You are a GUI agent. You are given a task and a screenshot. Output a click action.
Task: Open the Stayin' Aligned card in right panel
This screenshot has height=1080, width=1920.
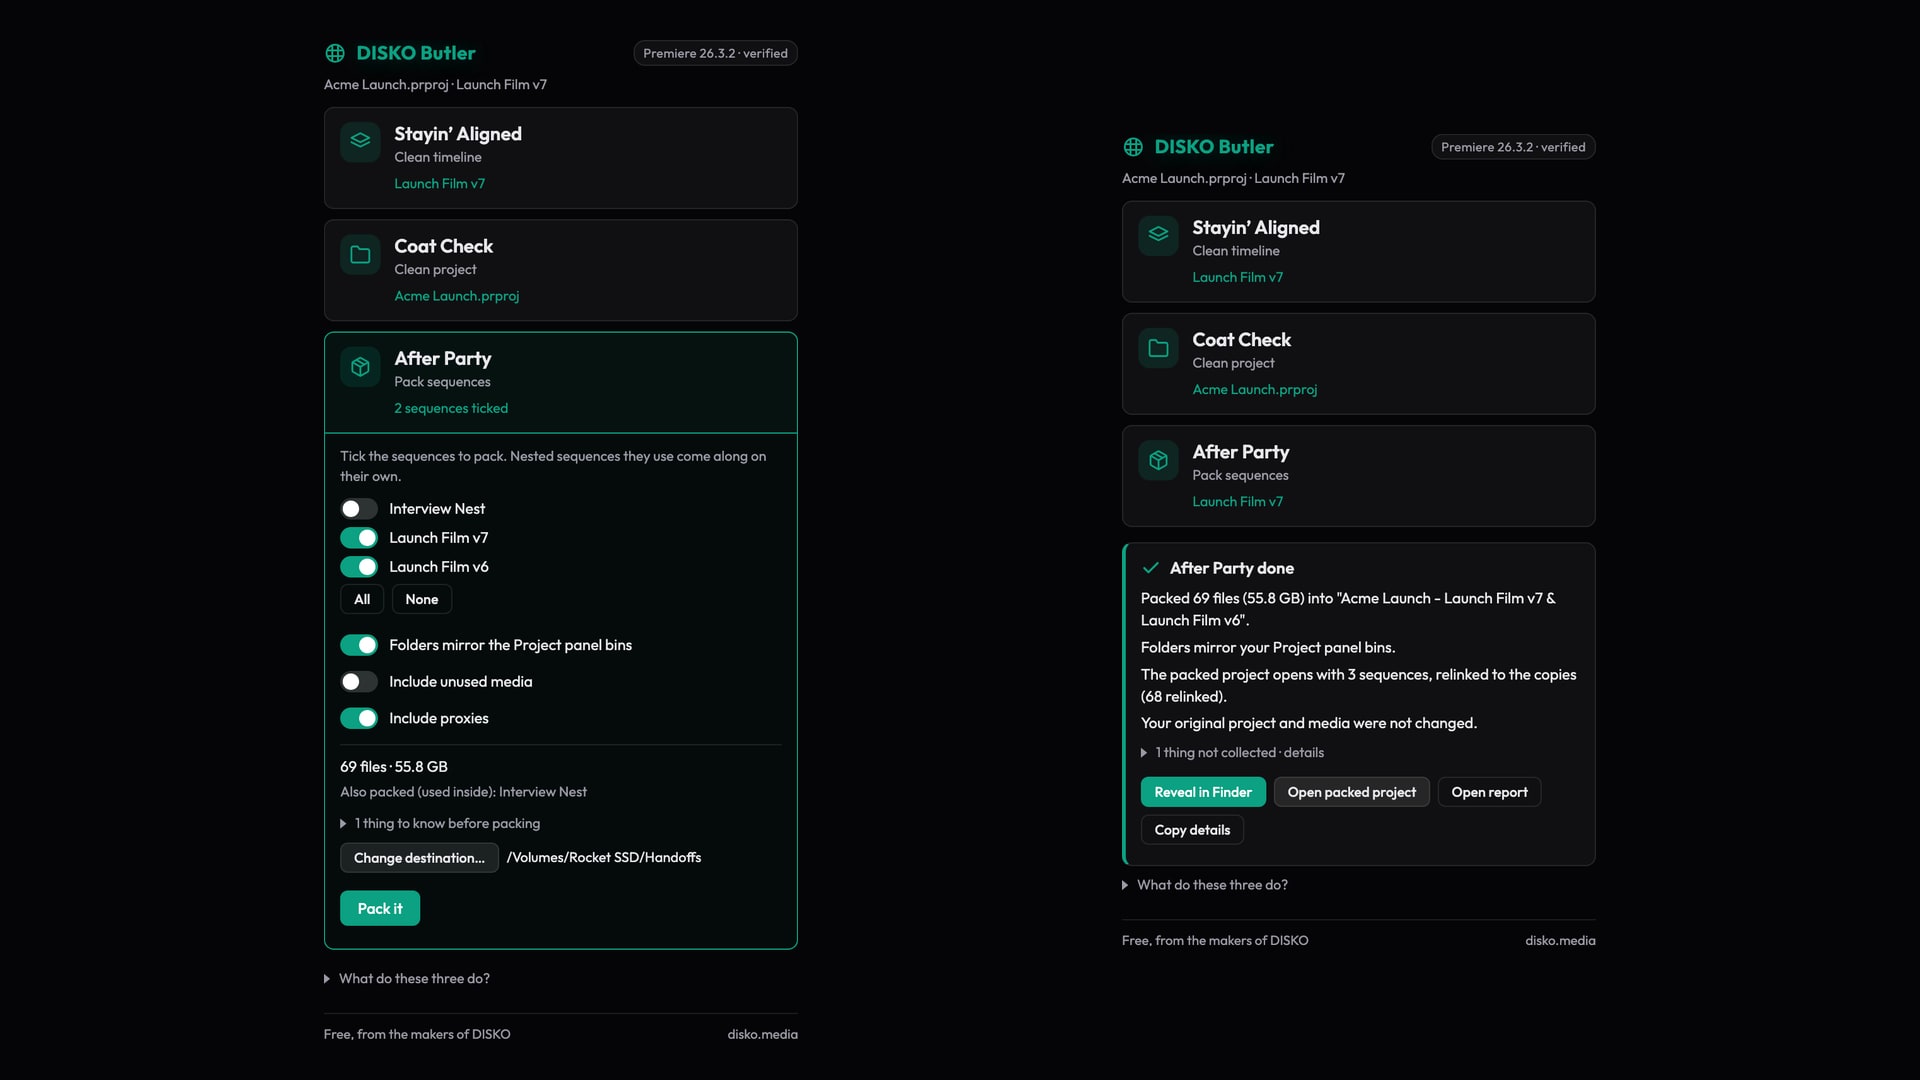pyautogui.click(x=1358, y=252)
